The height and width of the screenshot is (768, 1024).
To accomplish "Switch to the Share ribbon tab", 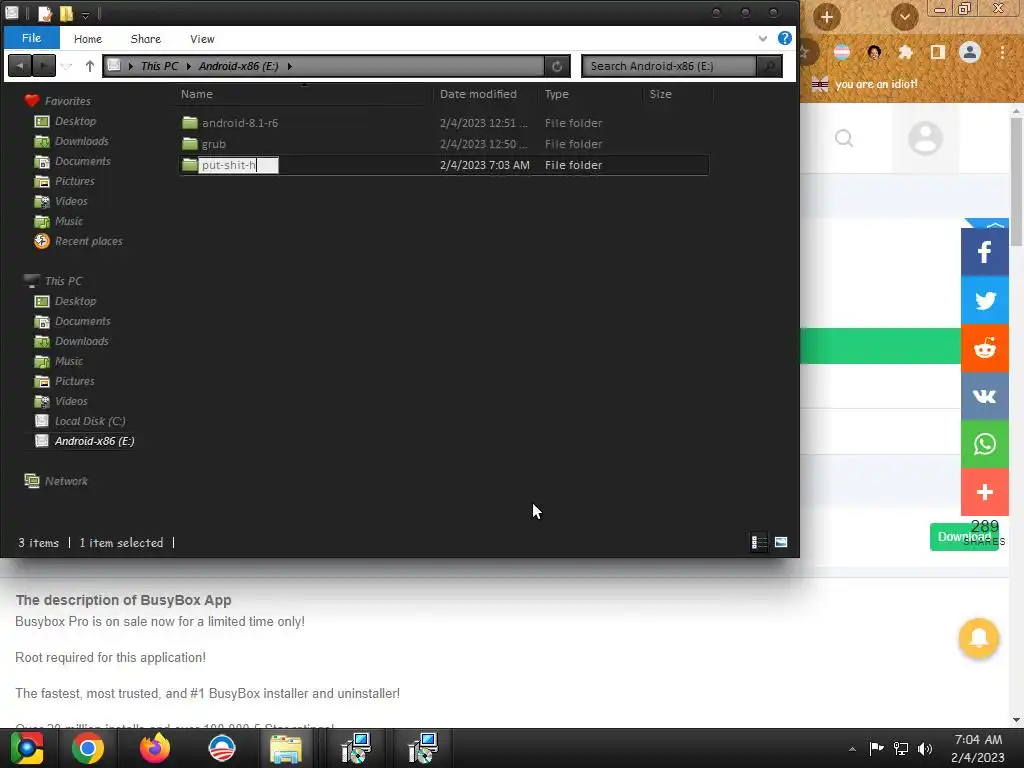I will pos(146,39).
